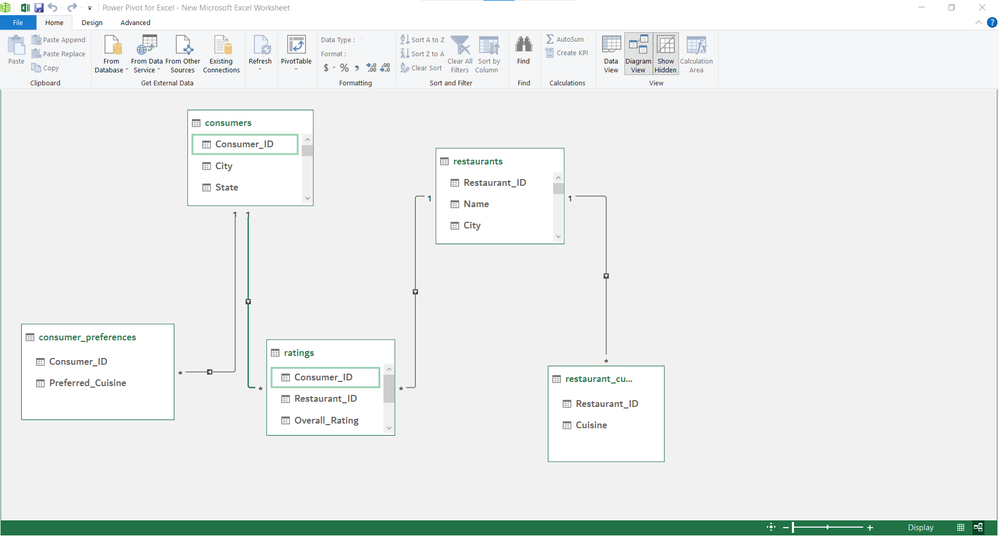999x536 pixels.
Task: Click scroll down arrow in ratings table
Action: (x=389, y=428)
